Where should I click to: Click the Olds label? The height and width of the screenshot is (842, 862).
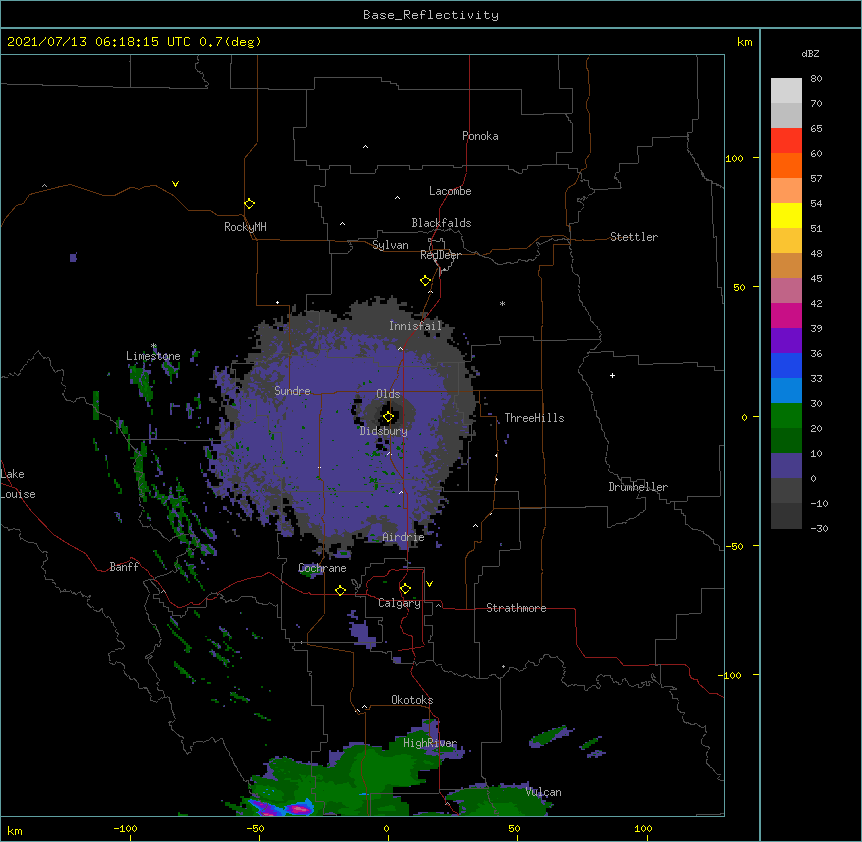pos(388,394)
